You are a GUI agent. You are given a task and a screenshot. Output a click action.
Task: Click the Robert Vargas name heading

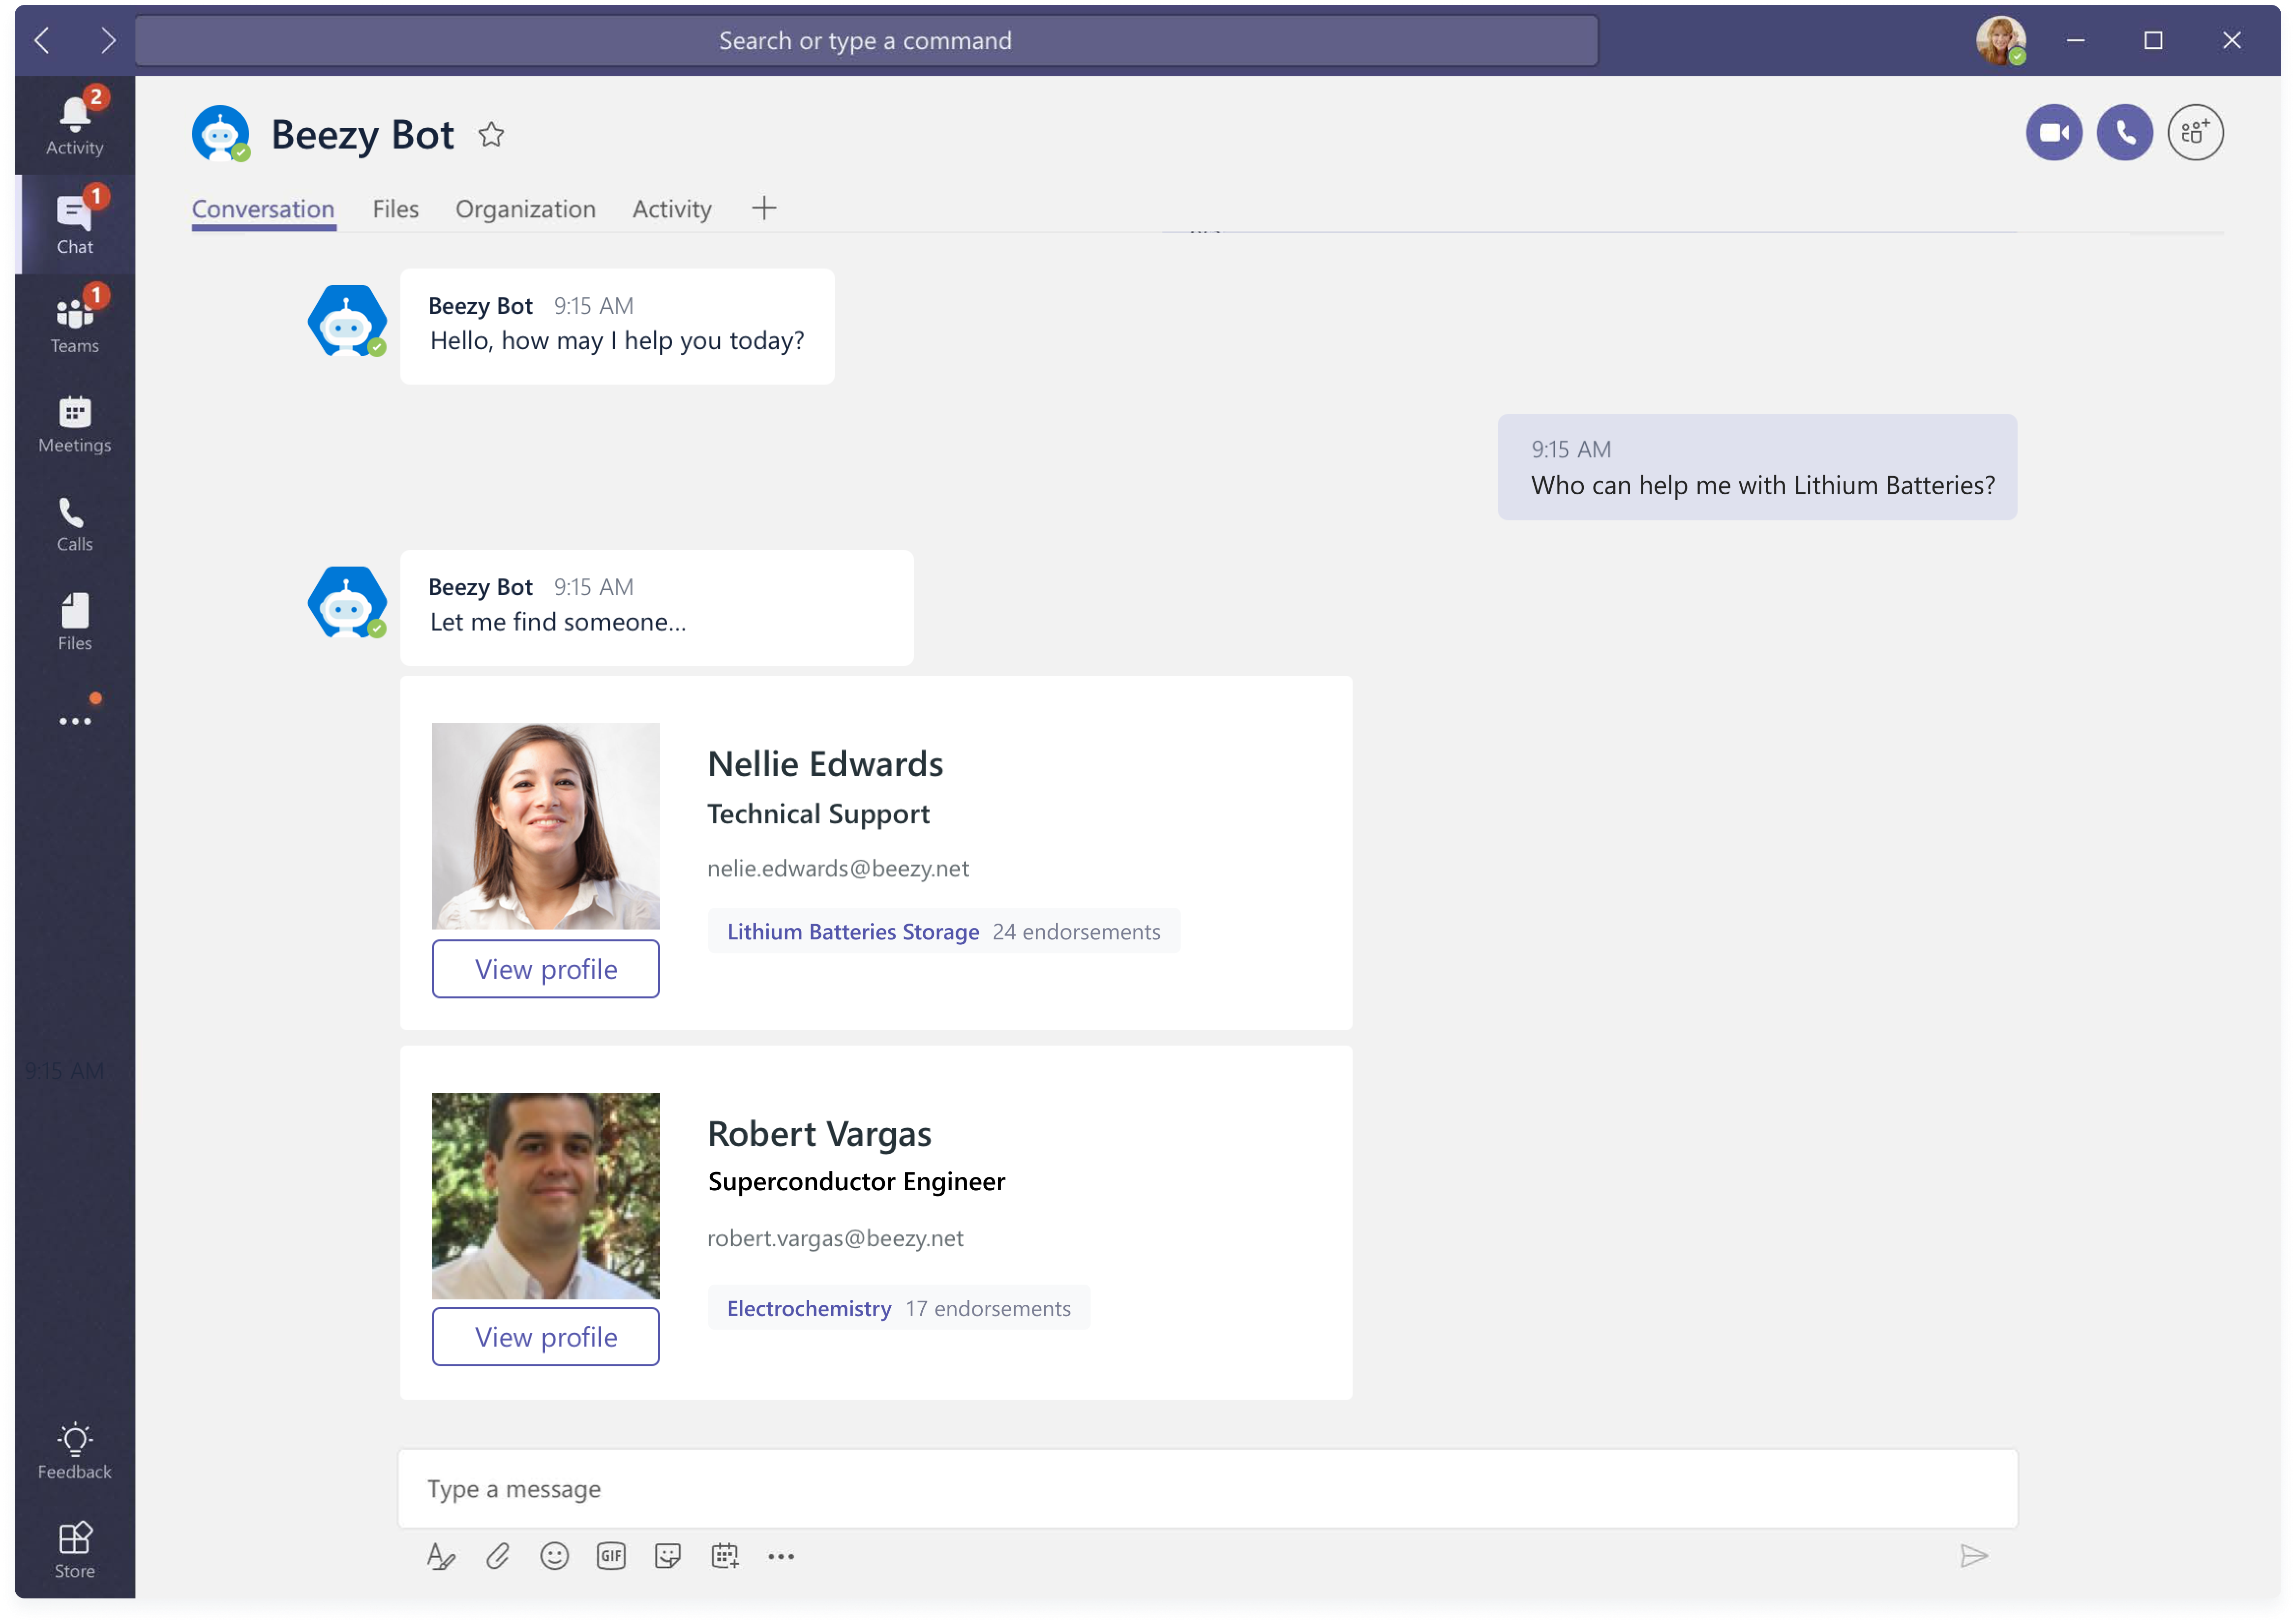click(819, 1133)
